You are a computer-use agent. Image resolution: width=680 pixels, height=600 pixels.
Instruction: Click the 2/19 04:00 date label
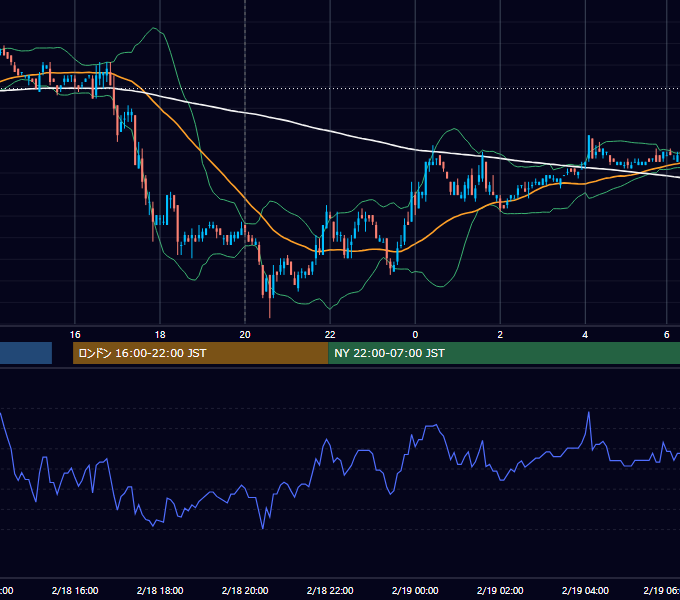(585, 590)
